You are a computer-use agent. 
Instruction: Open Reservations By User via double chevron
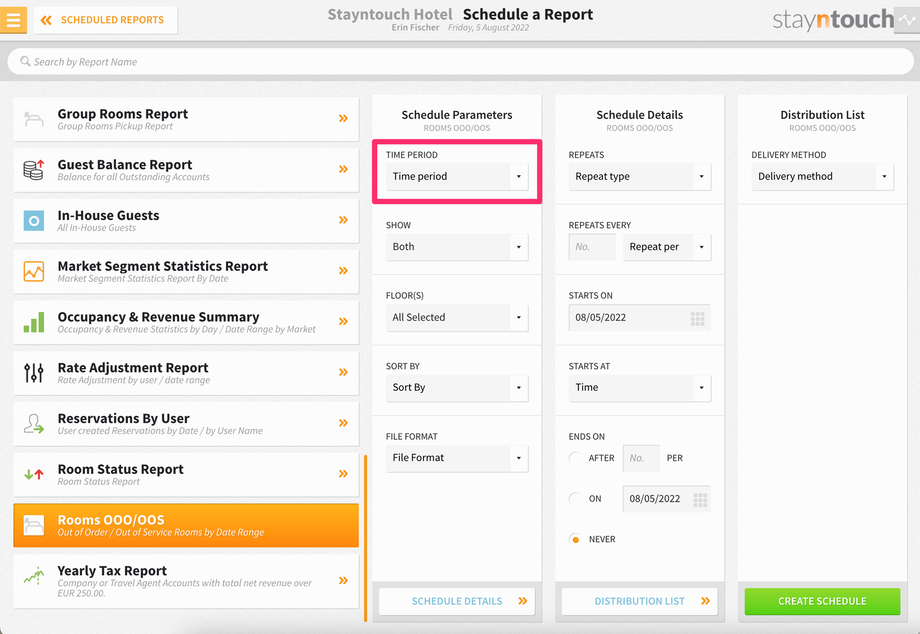click(x=343, y=423)
